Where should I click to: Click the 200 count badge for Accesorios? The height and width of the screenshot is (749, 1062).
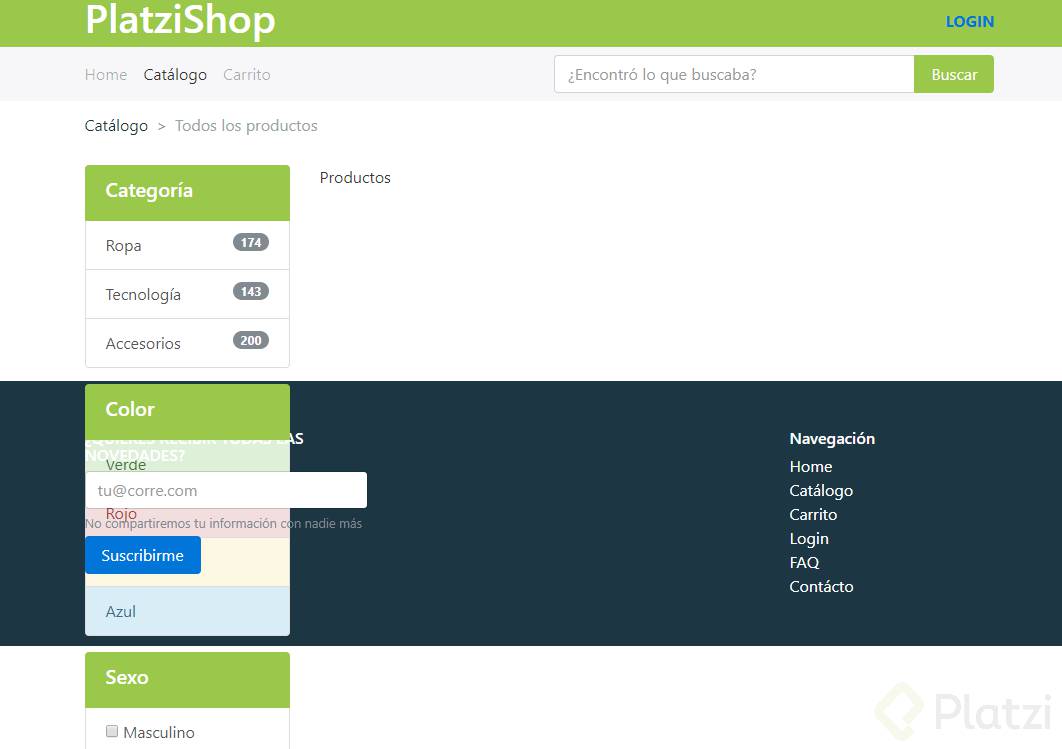[x=251, y=340]
